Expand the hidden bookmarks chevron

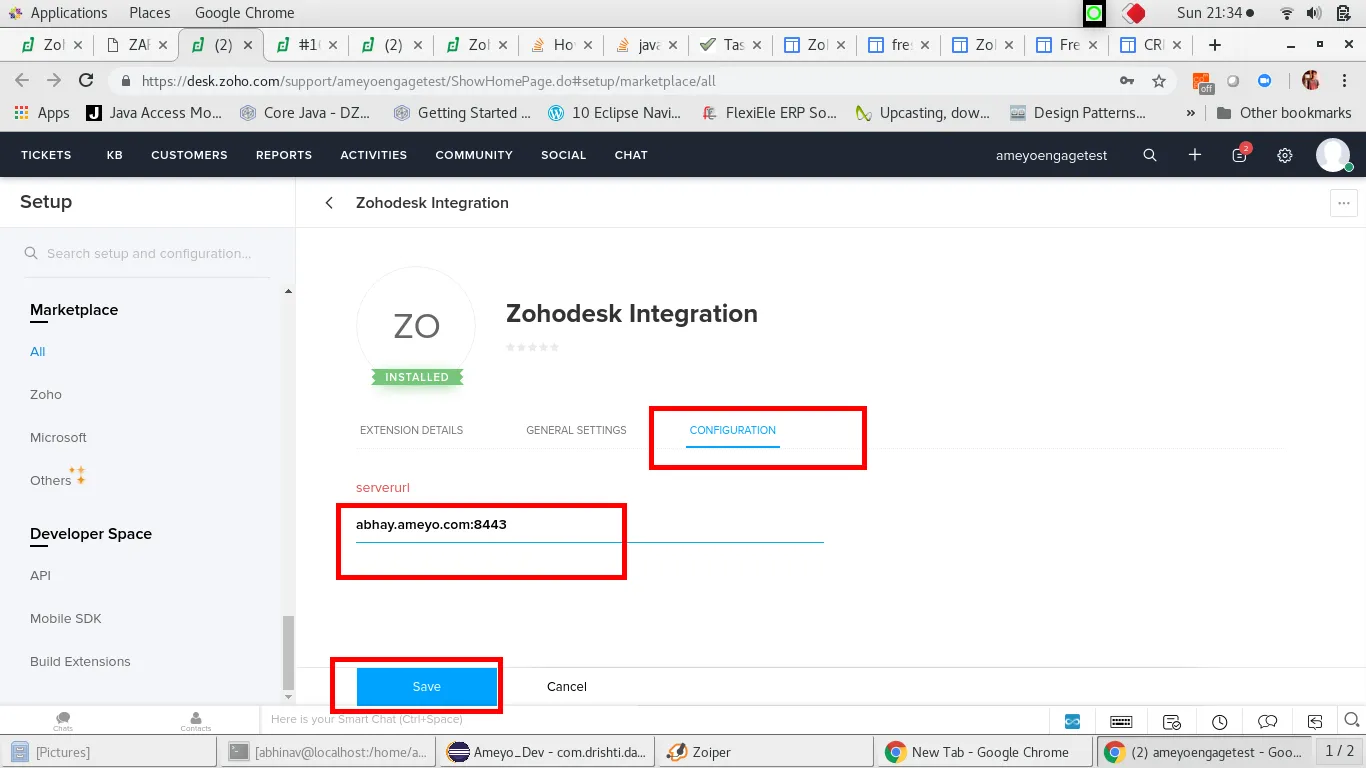click(x=1190, y=113)
